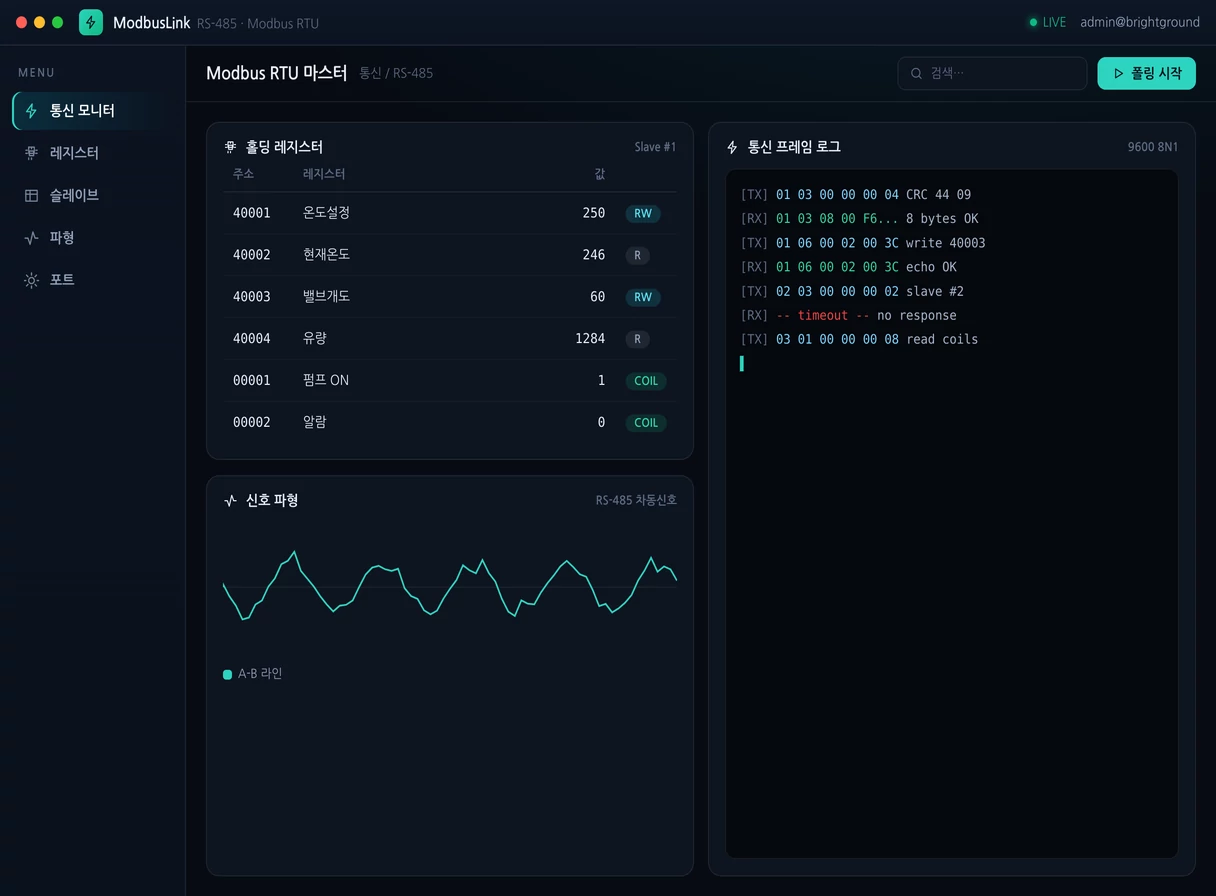Image resolution: width=1216 pixels, height=896 pixels.
Task: Click the 9600 8N1 baud label
Action: point(1153,147)
